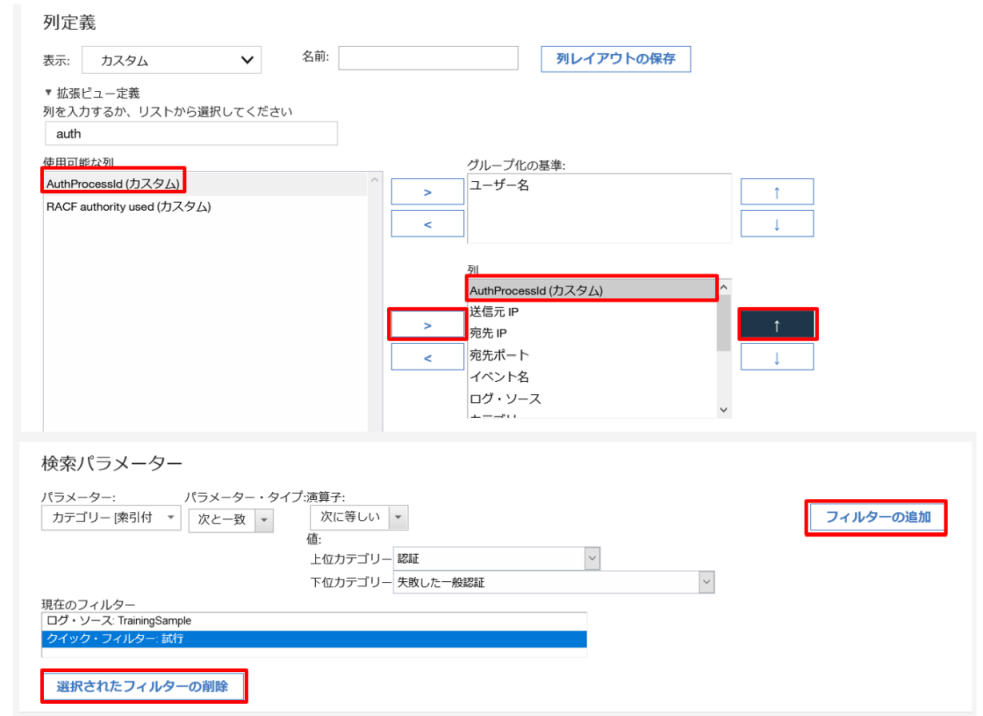983x716 pixels.
Task: Click 列レイアウトの保存 button
Action: pos(616,59)
